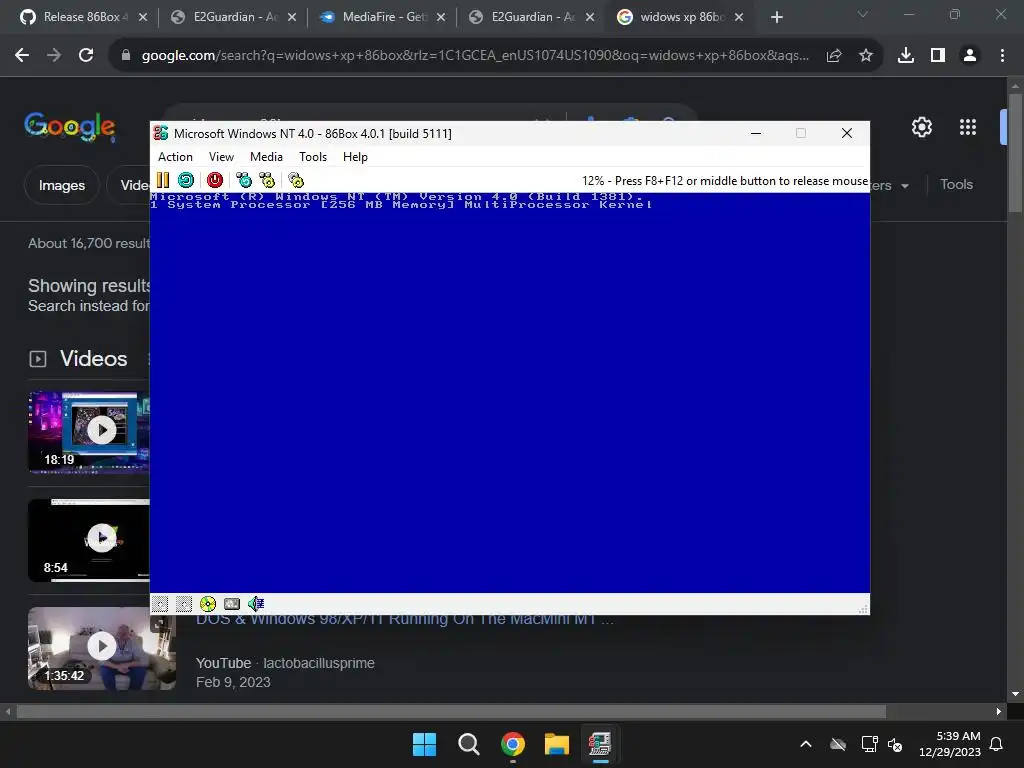Send Ctrl+Alt+Esc via yellow toolbar icon
1024x768 pixels.
267,180
